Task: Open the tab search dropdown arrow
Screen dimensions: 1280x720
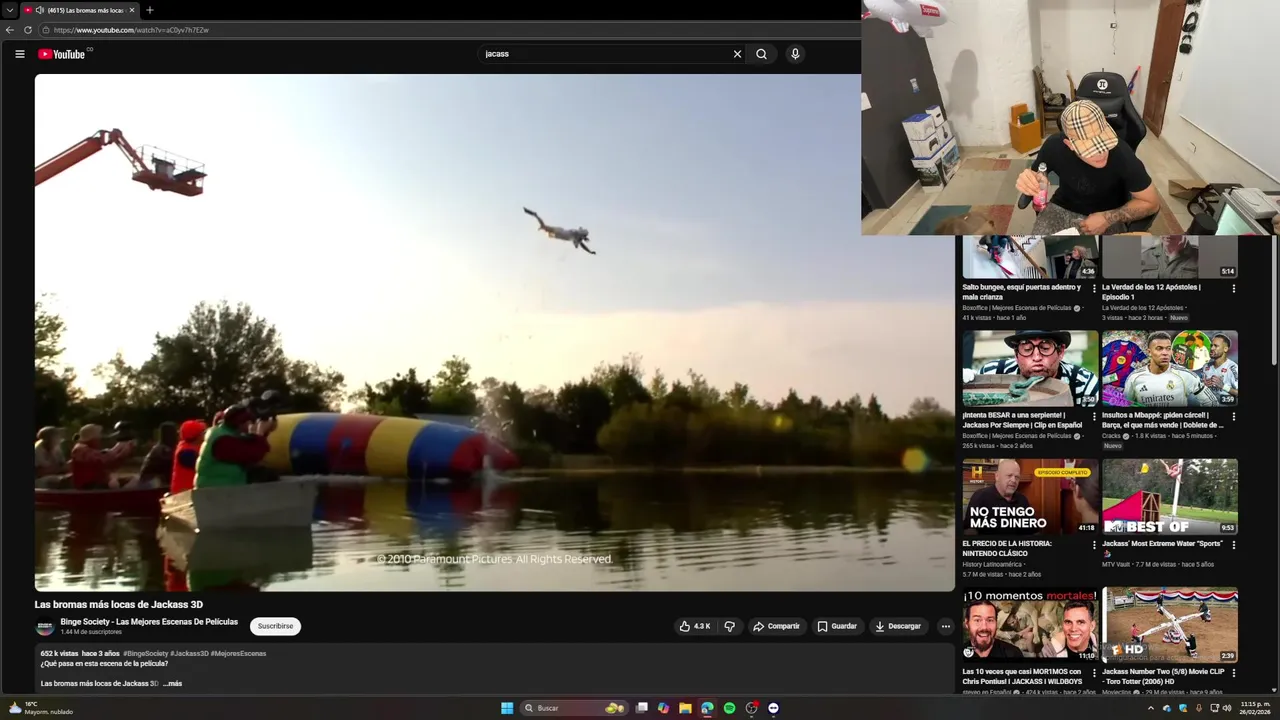Action: pyautogui.click(x=9, y=10)
